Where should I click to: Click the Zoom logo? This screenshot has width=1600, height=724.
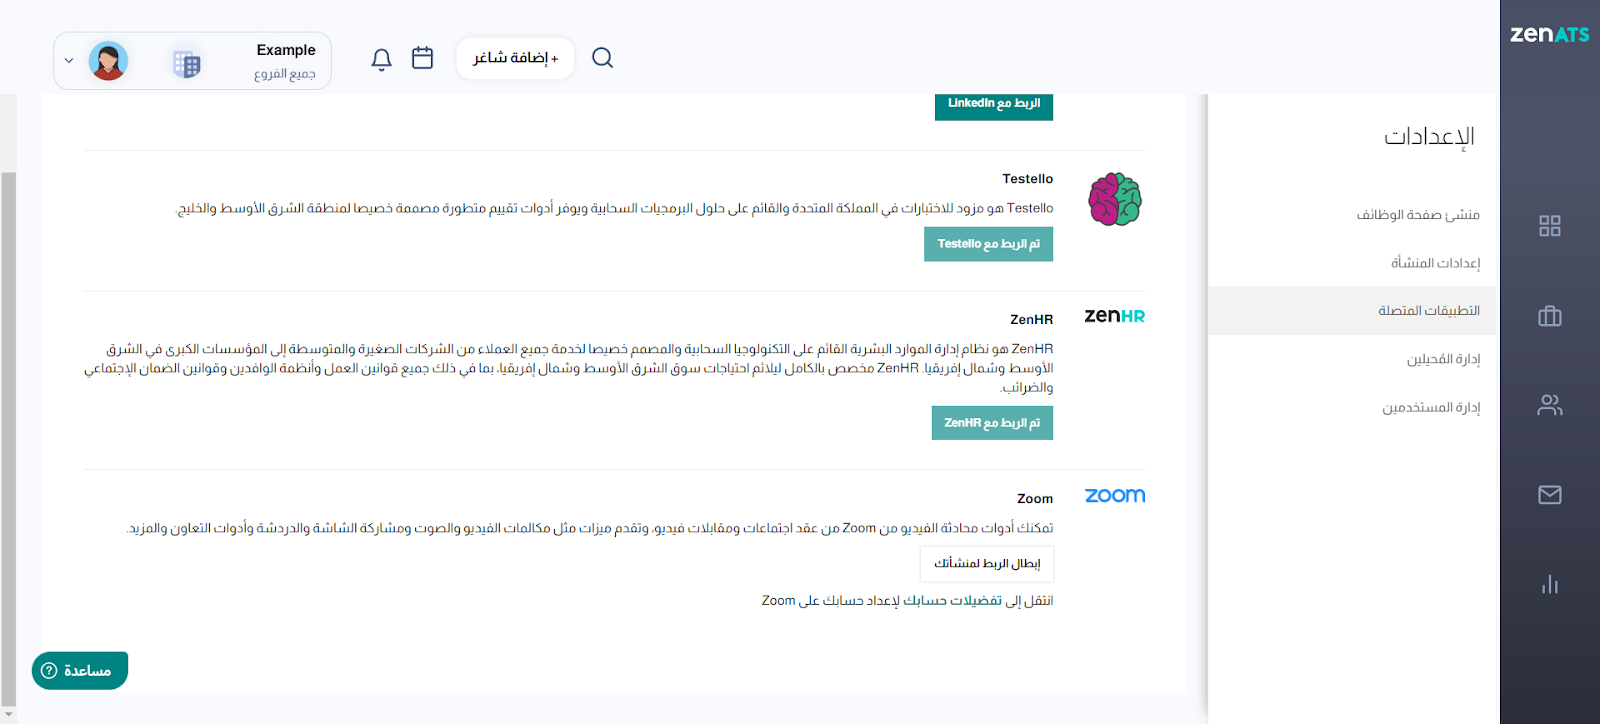click(1115, 496)
